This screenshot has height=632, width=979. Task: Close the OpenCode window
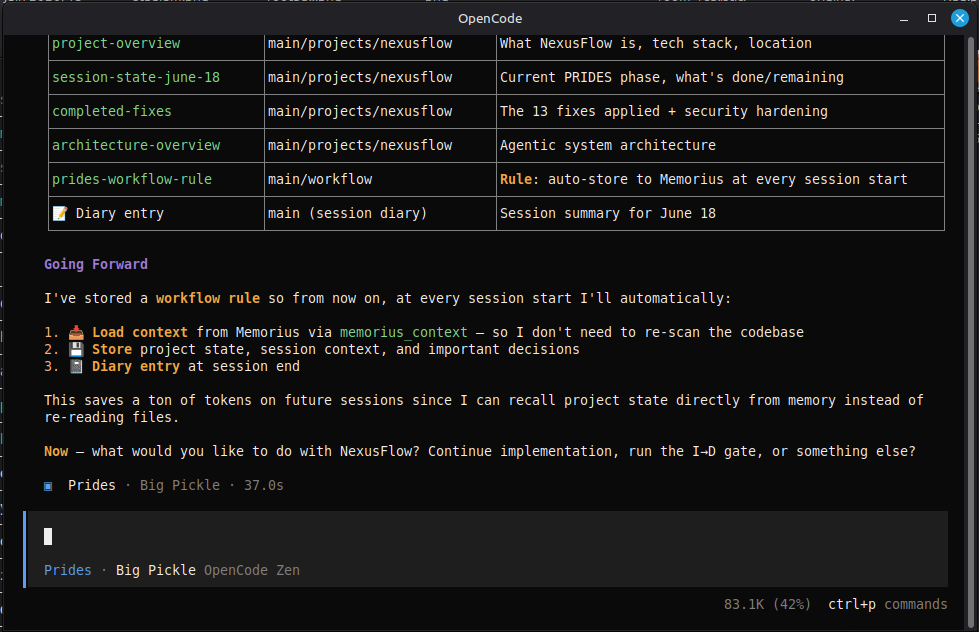pos(960,19)
